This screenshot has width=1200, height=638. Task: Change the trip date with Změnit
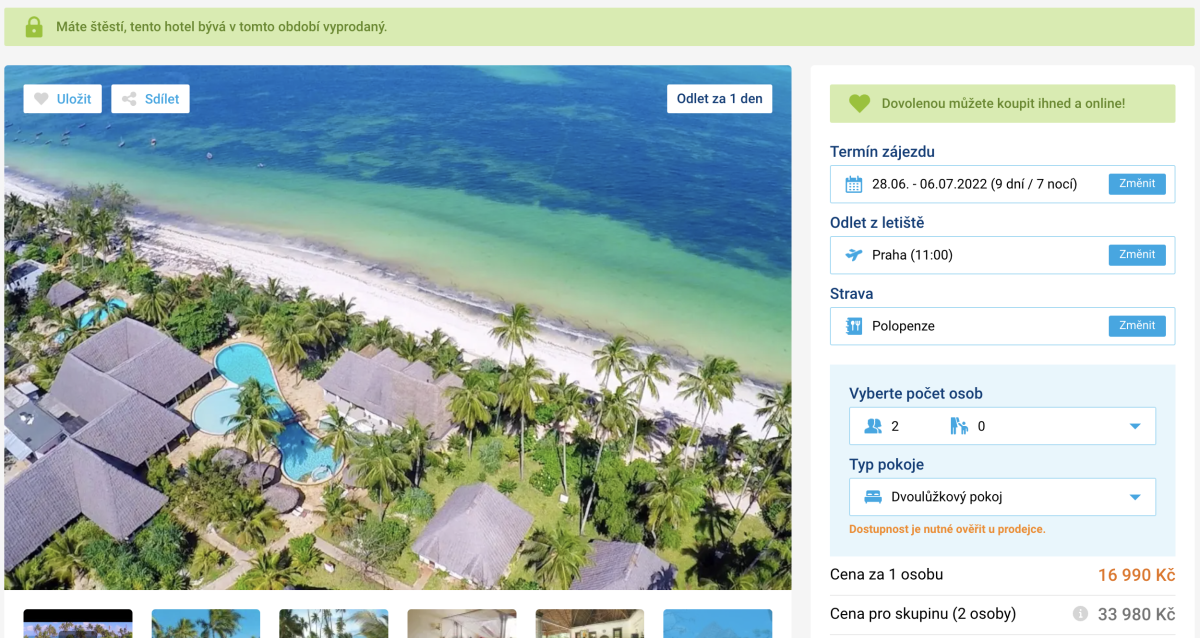[1137, 184]
